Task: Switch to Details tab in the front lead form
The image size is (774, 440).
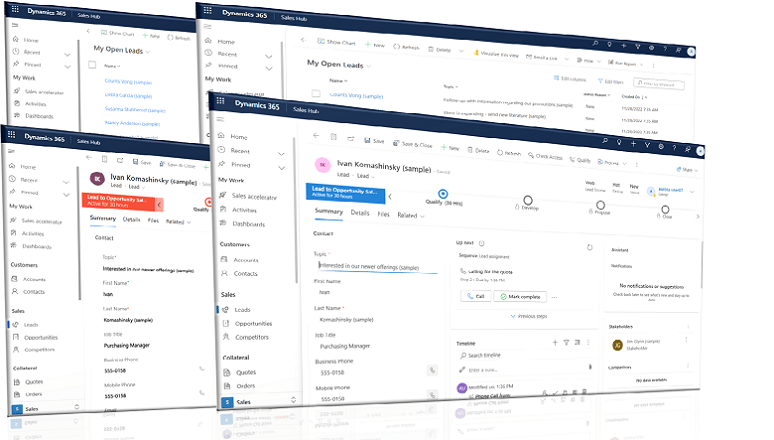Action: coord(359,213)
